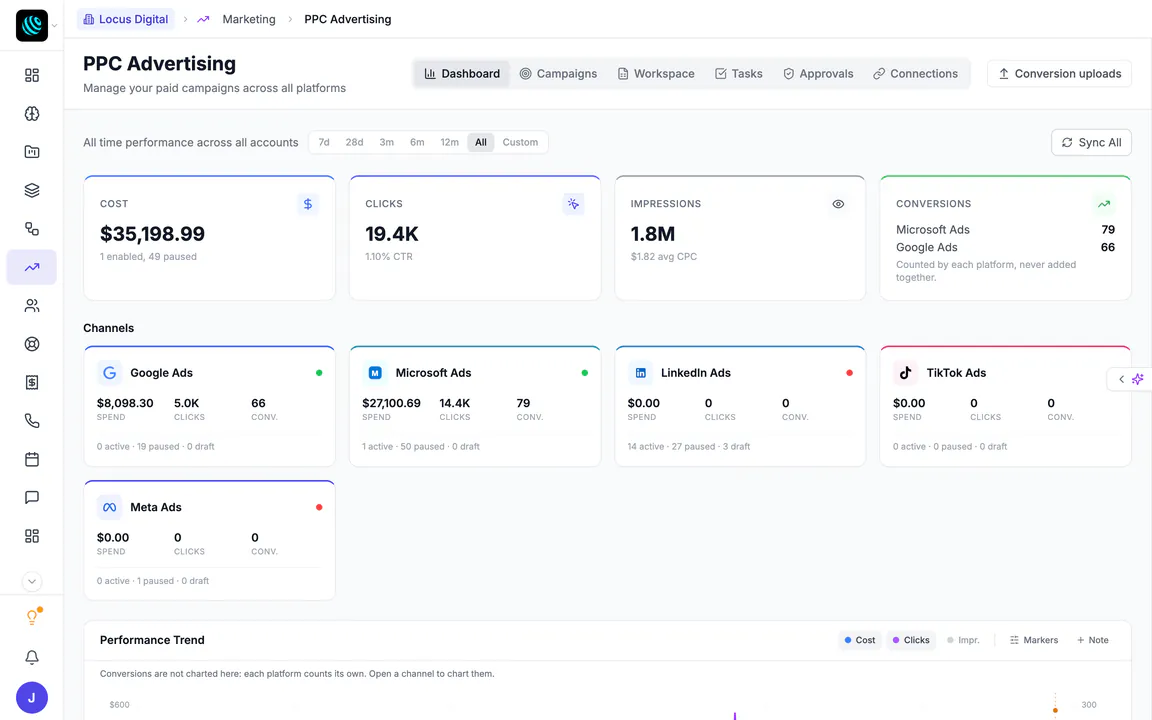
Task: Toggle the Impr. series in Performance Trend
Action: click(963, 640)
